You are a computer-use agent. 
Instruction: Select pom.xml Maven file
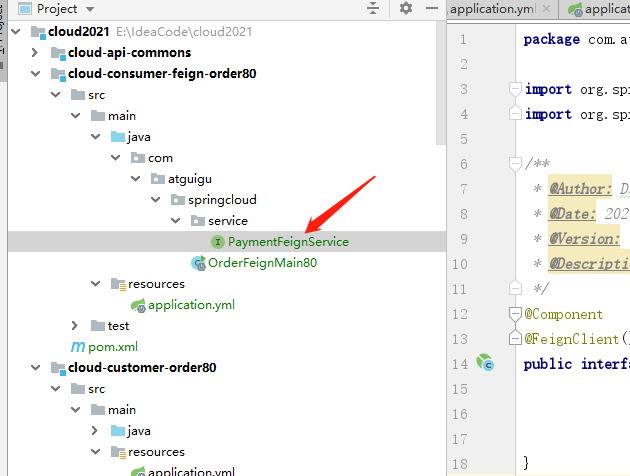[113, 347]
